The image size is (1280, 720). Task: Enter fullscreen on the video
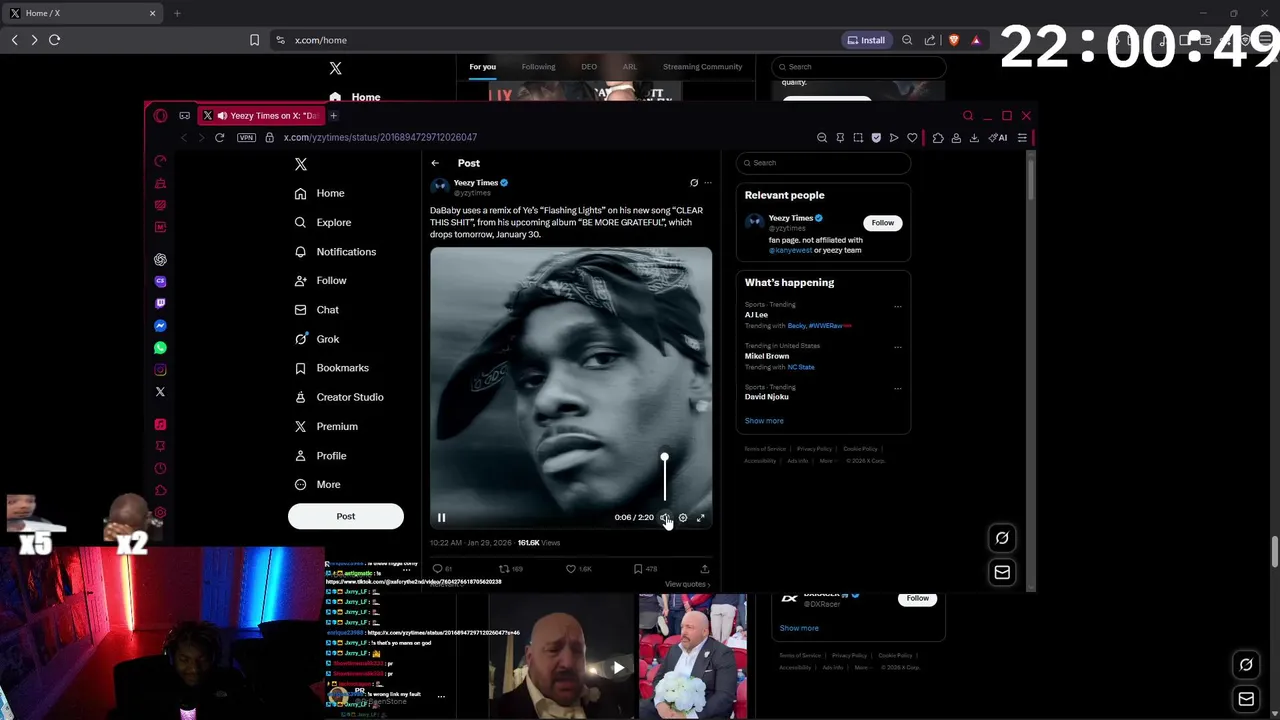pos(700,517)
